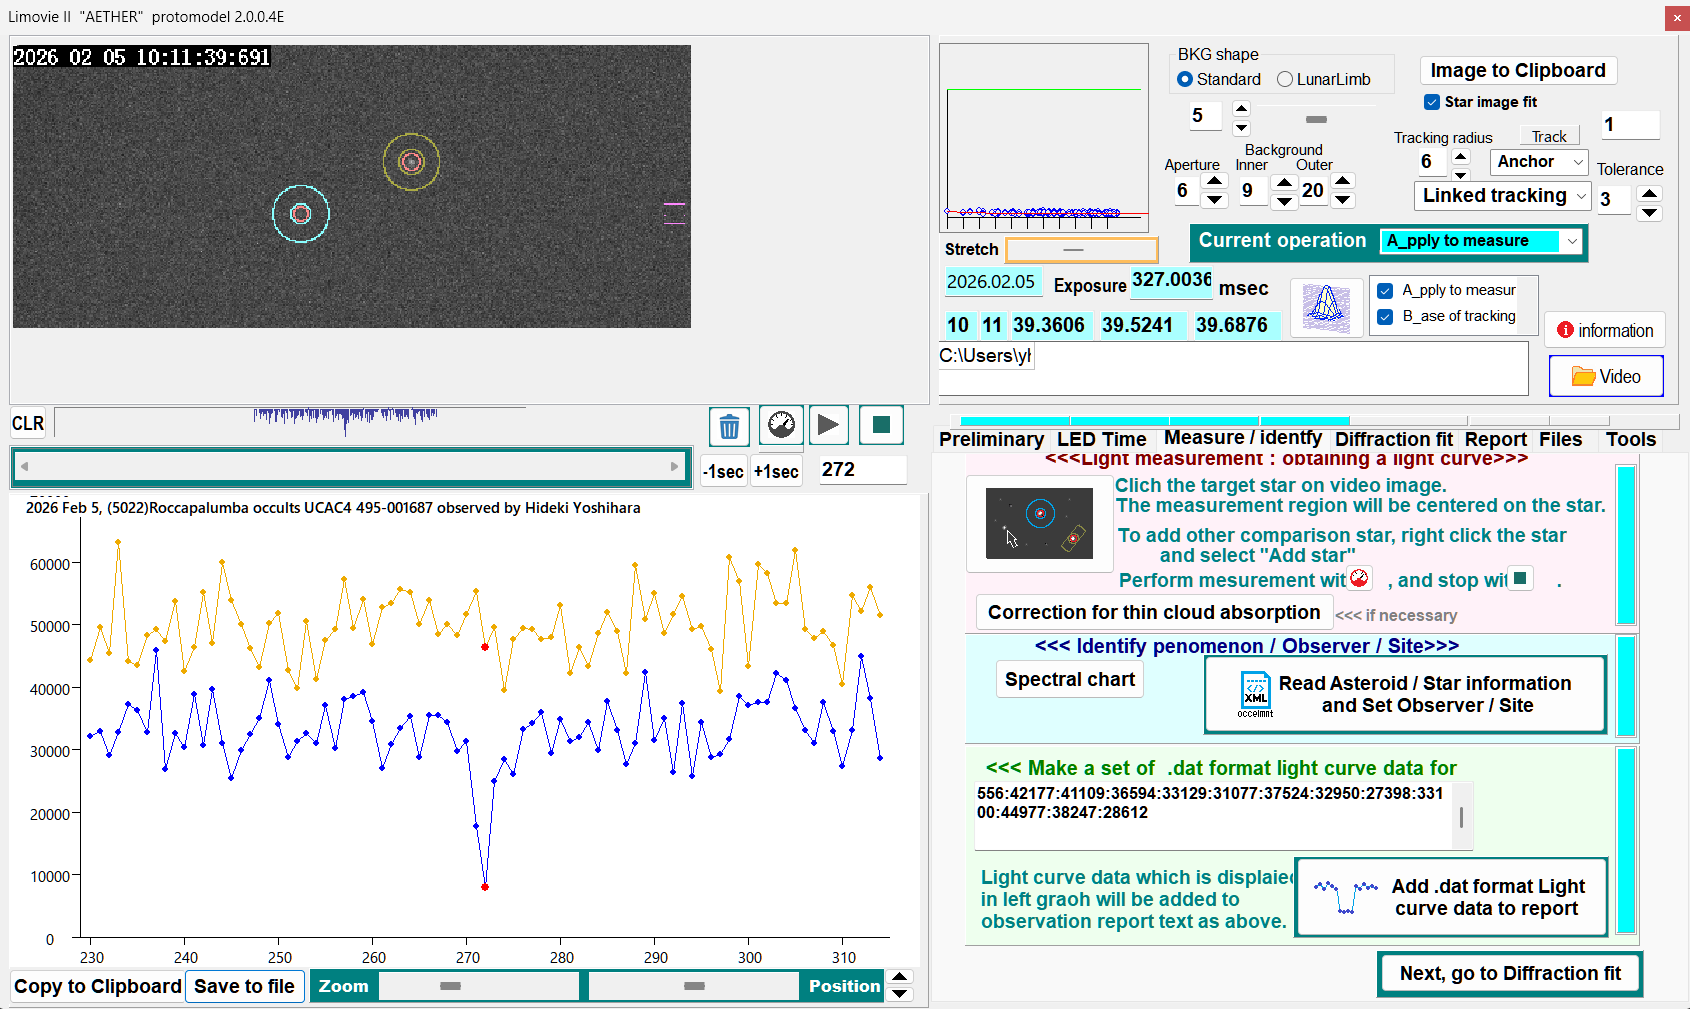Switch to the Diffraction fit tab
1690x1009 pixels.
(x=1393, y=439)
